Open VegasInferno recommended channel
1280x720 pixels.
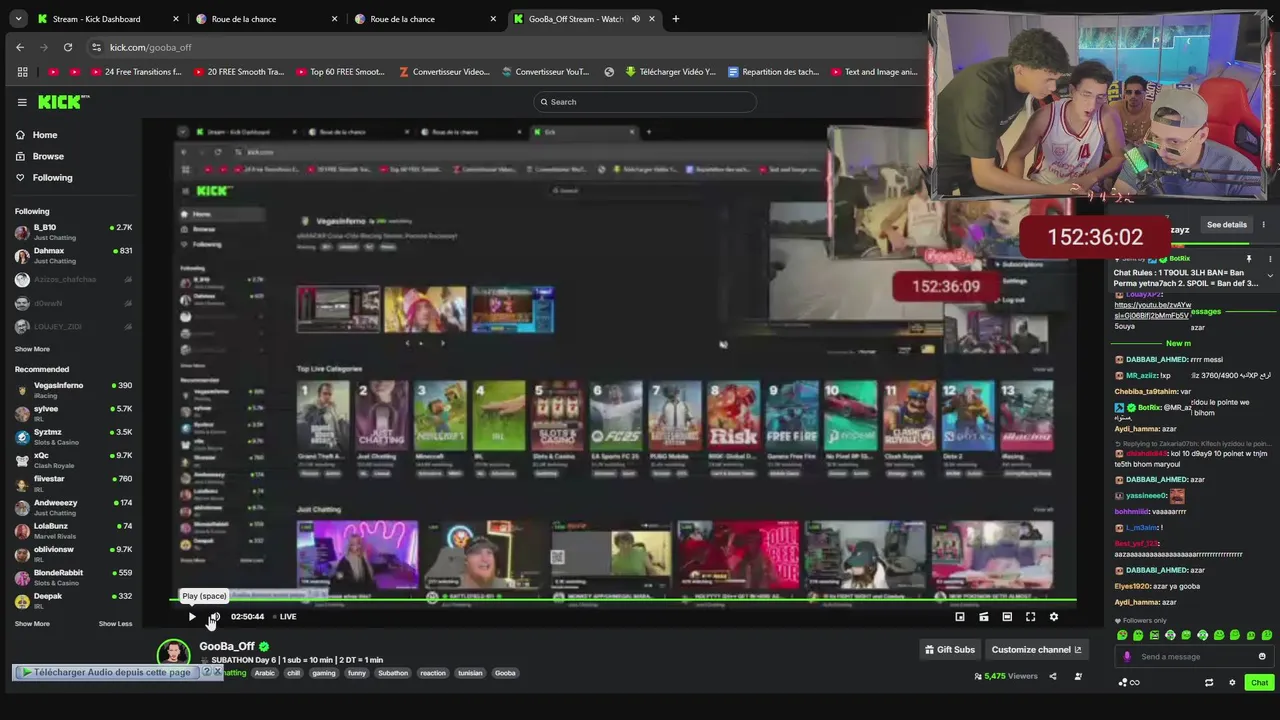tap(73, 389)
